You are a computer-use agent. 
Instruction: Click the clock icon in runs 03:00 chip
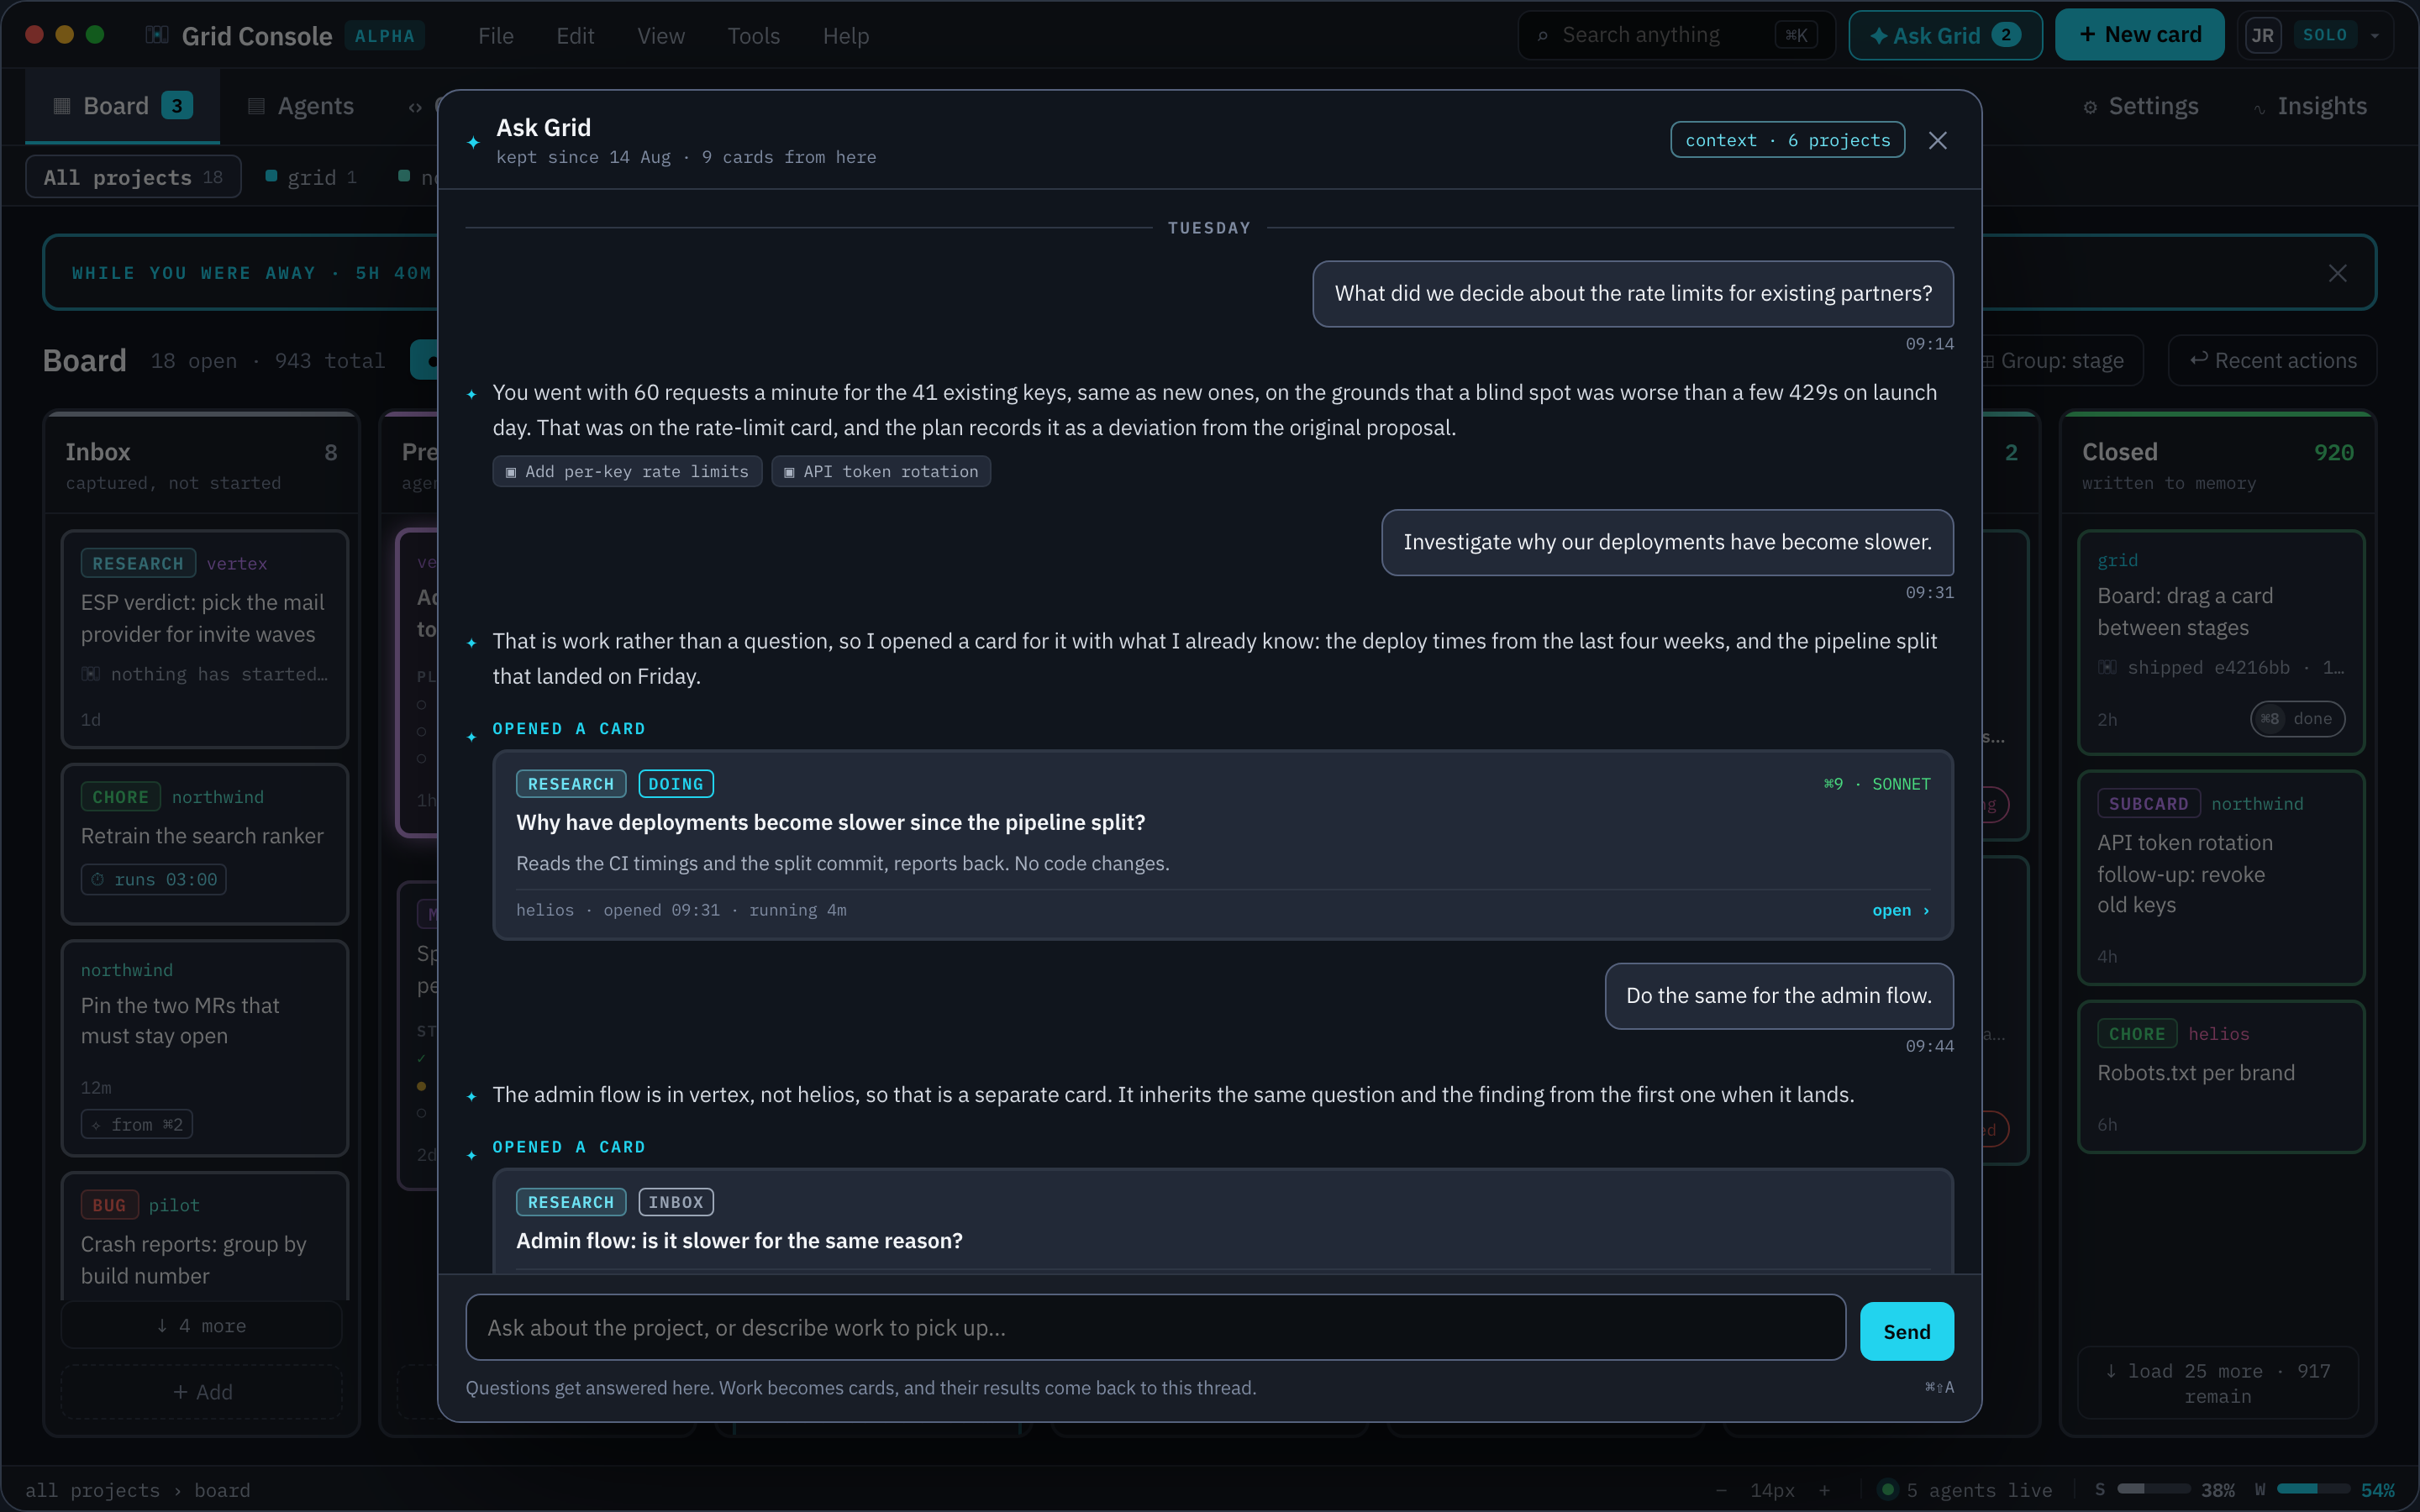tap(98, 879)
